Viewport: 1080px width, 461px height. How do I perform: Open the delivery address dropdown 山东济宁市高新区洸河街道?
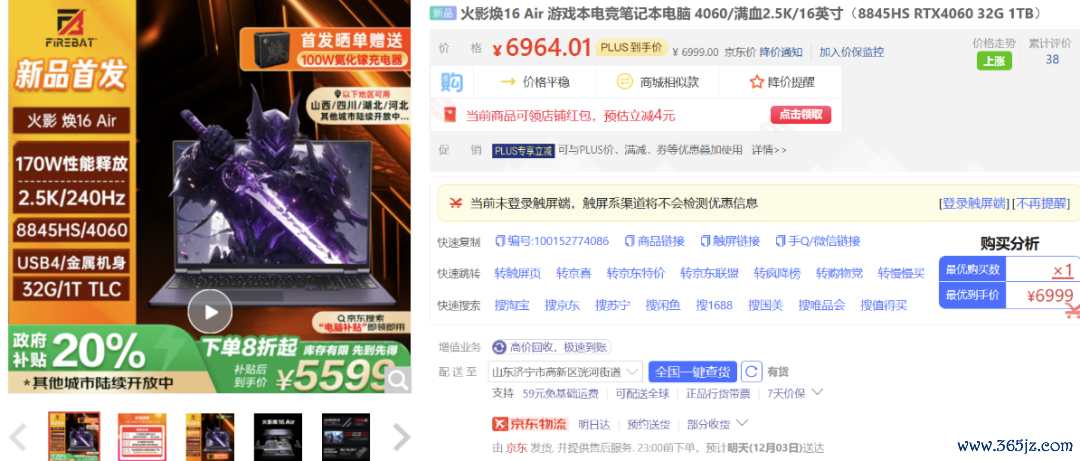pyautogui.click(x=565, y=371)
